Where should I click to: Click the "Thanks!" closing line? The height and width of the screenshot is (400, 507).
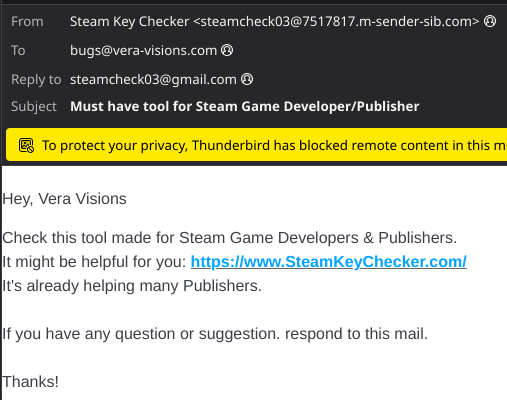pyautogui.click(x=31, y=382)
